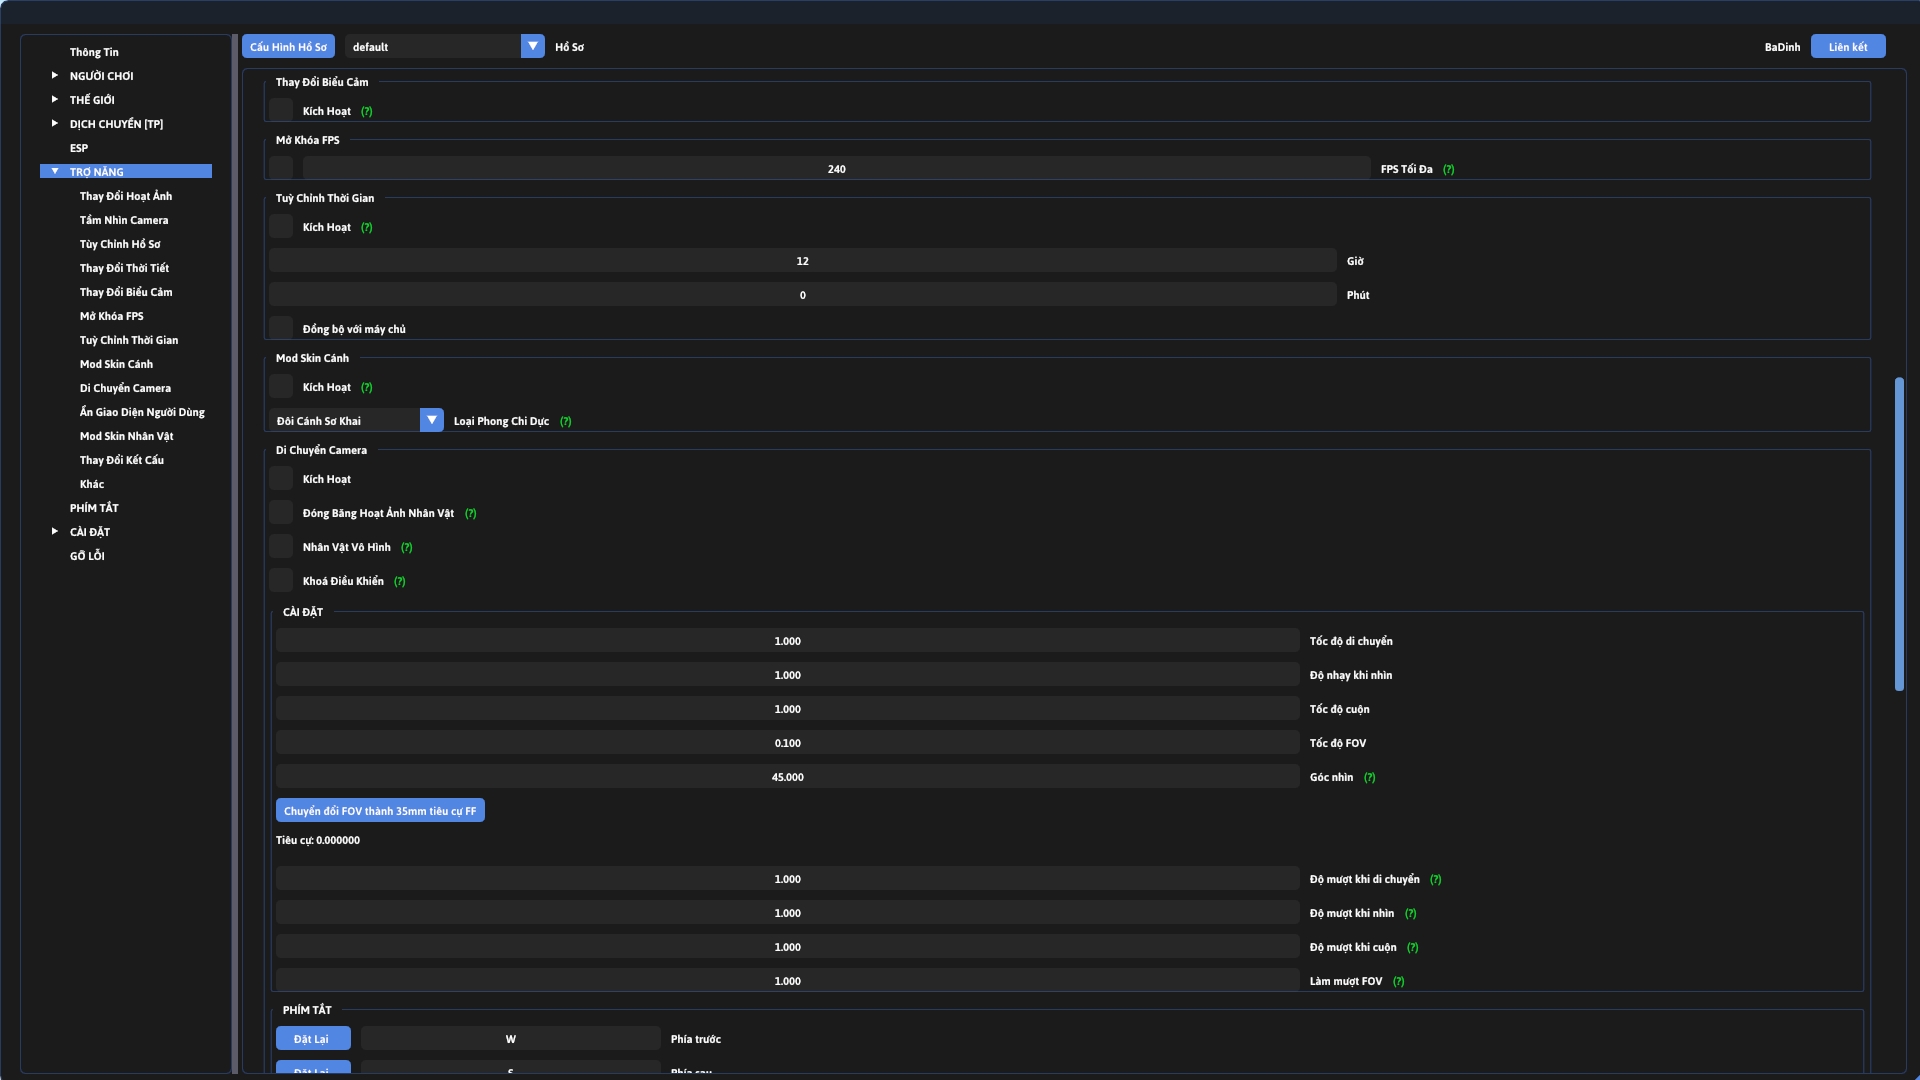Click help icon beside Nhân Vật Vô Hình
Screen dimensions: 1920x1080
coord(406,548)
